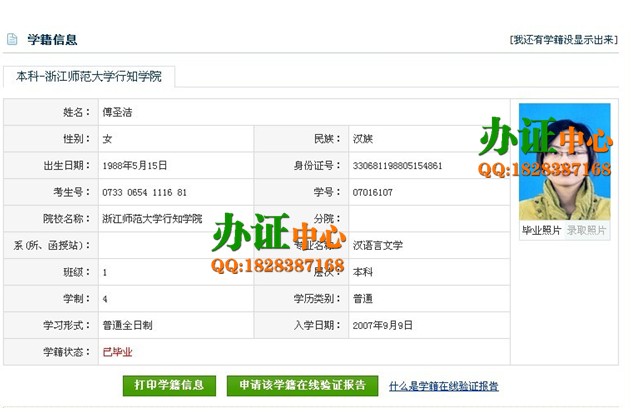Click the document icon beside 学籍信息 heading
Screen dimensions: 631x412
tap(12, 40)
